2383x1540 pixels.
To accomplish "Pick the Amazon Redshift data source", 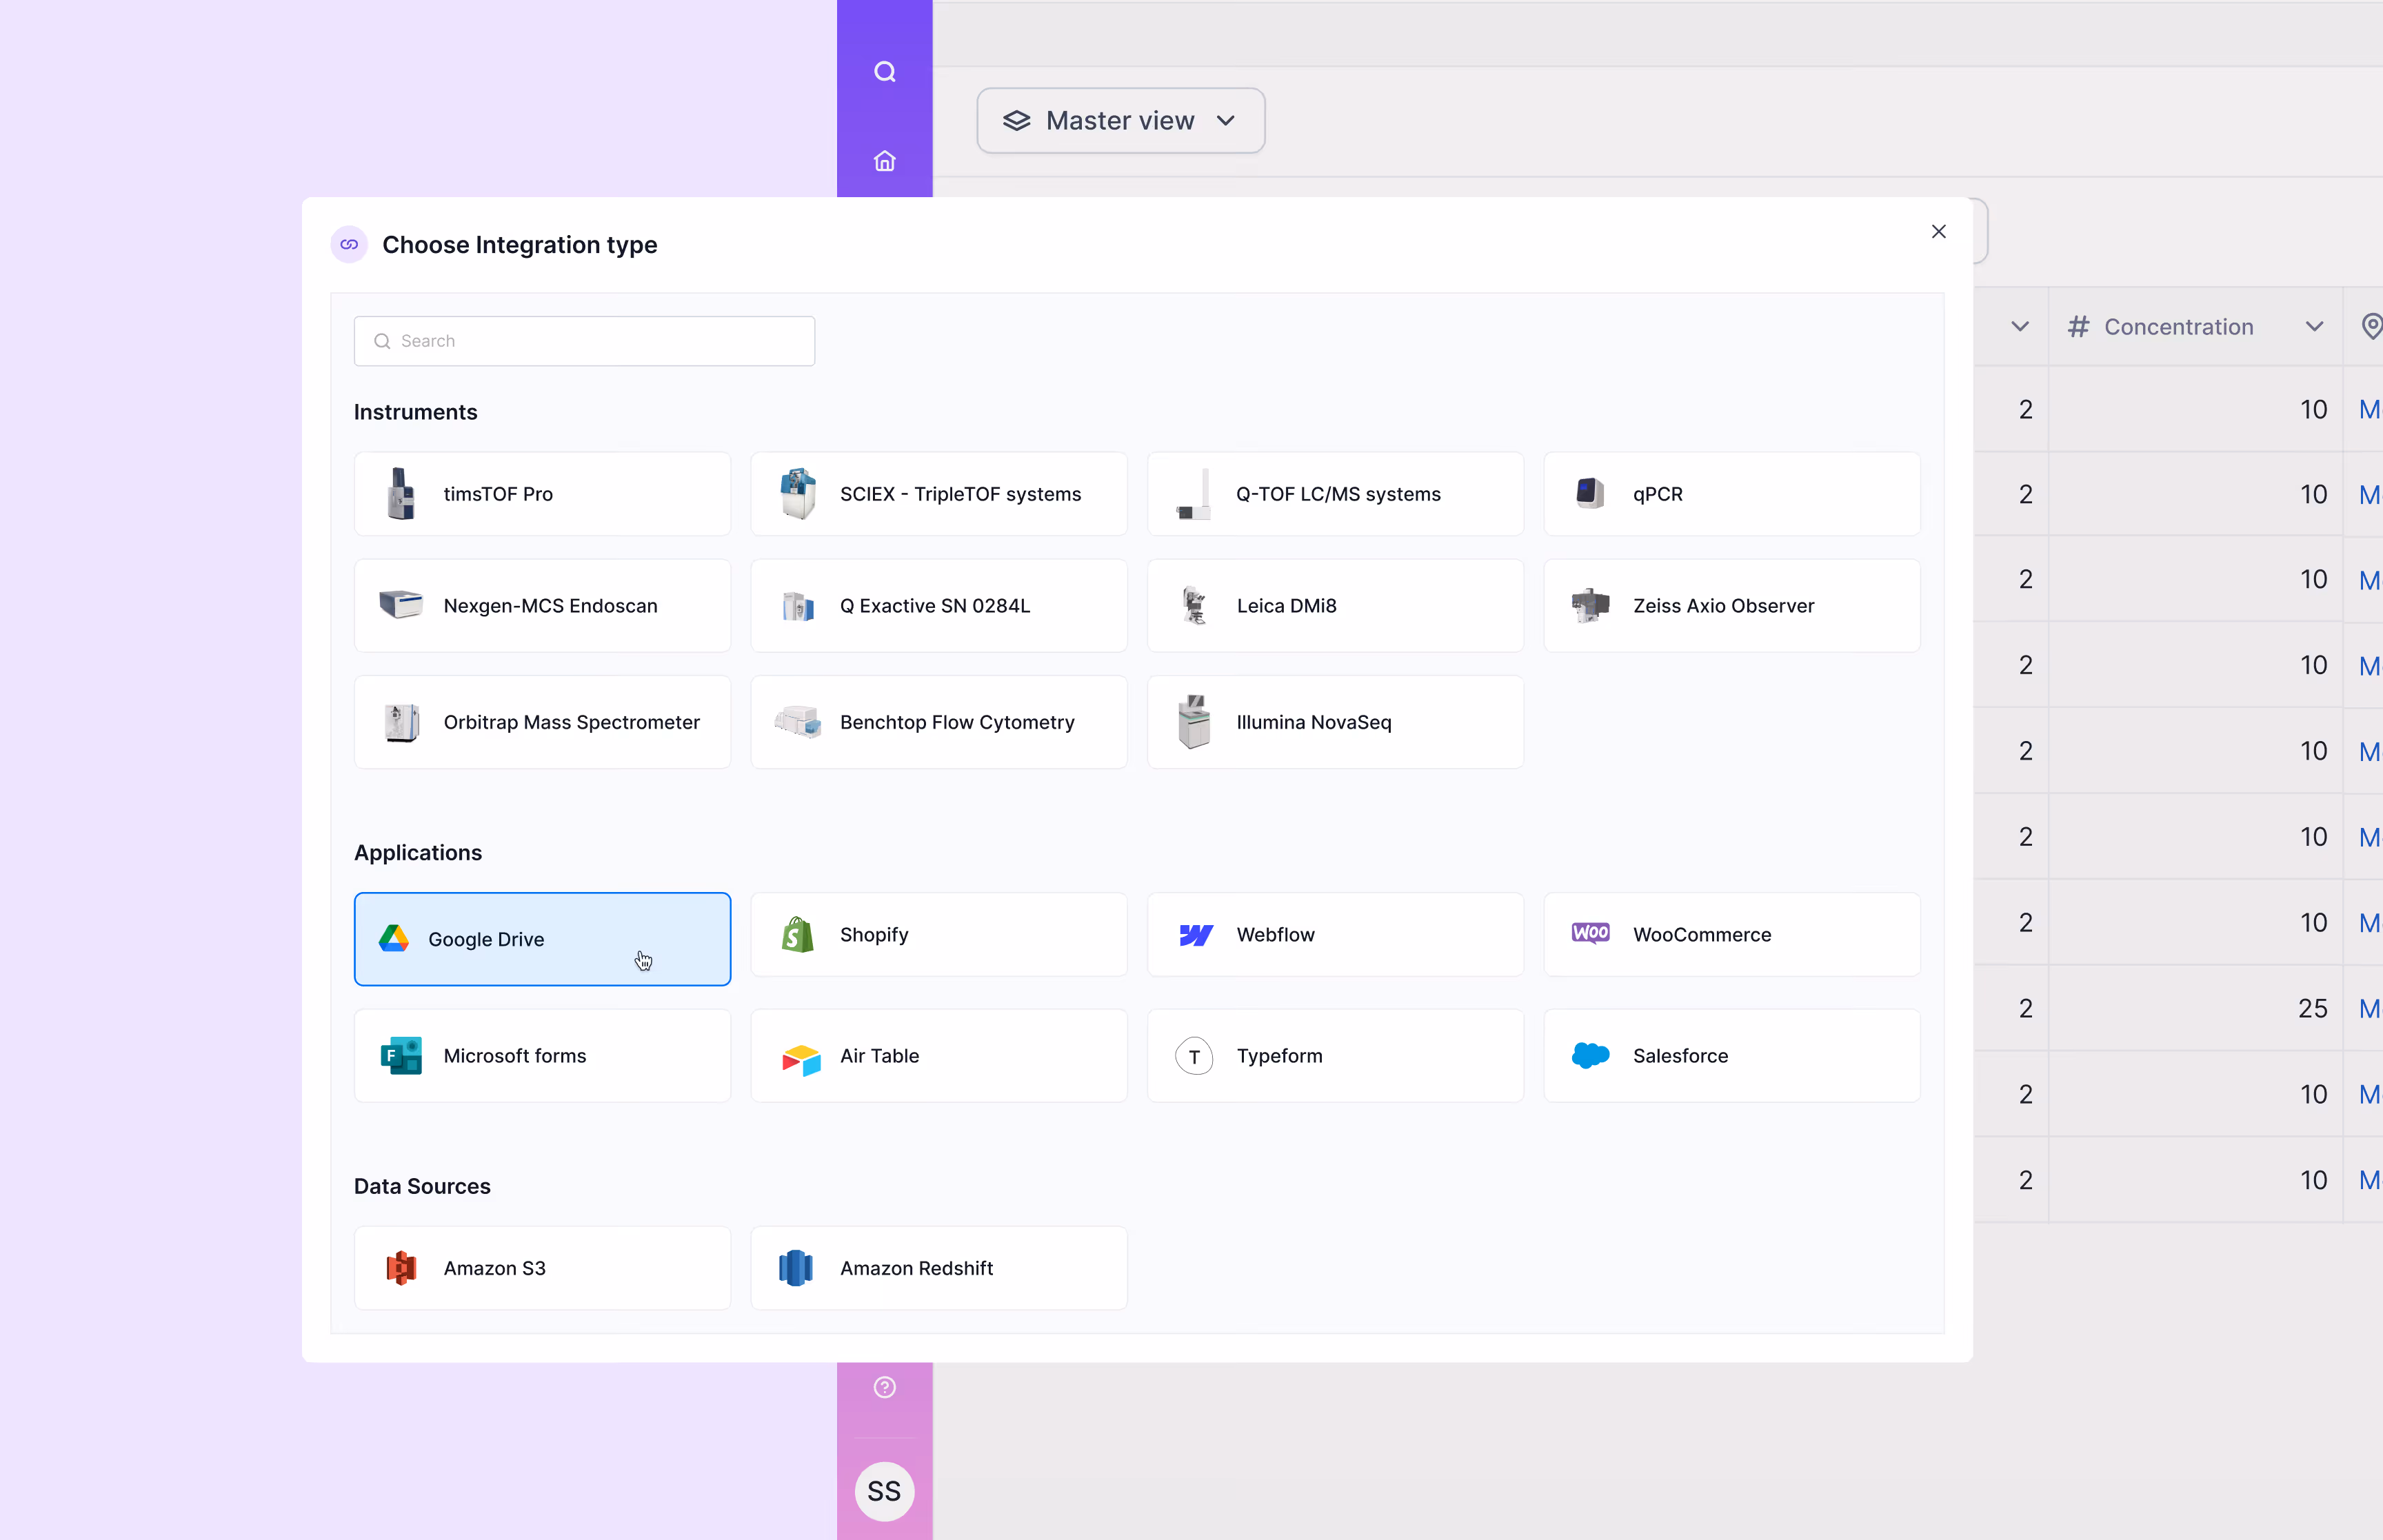I will [938, 1268].
